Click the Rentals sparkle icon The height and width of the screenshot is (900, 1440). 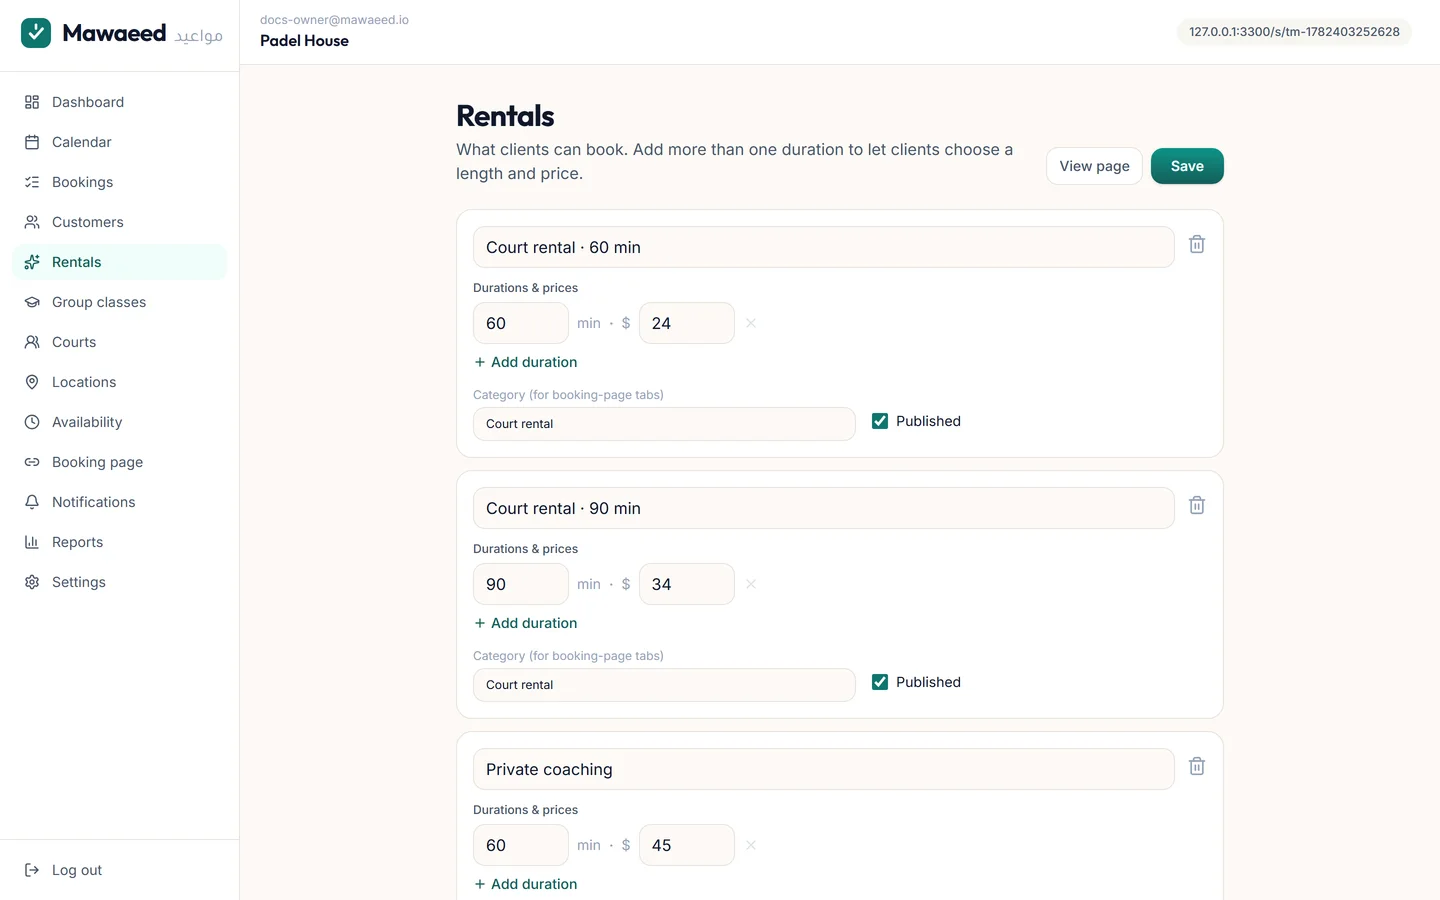pyautogui.click(x=32, y=262)
